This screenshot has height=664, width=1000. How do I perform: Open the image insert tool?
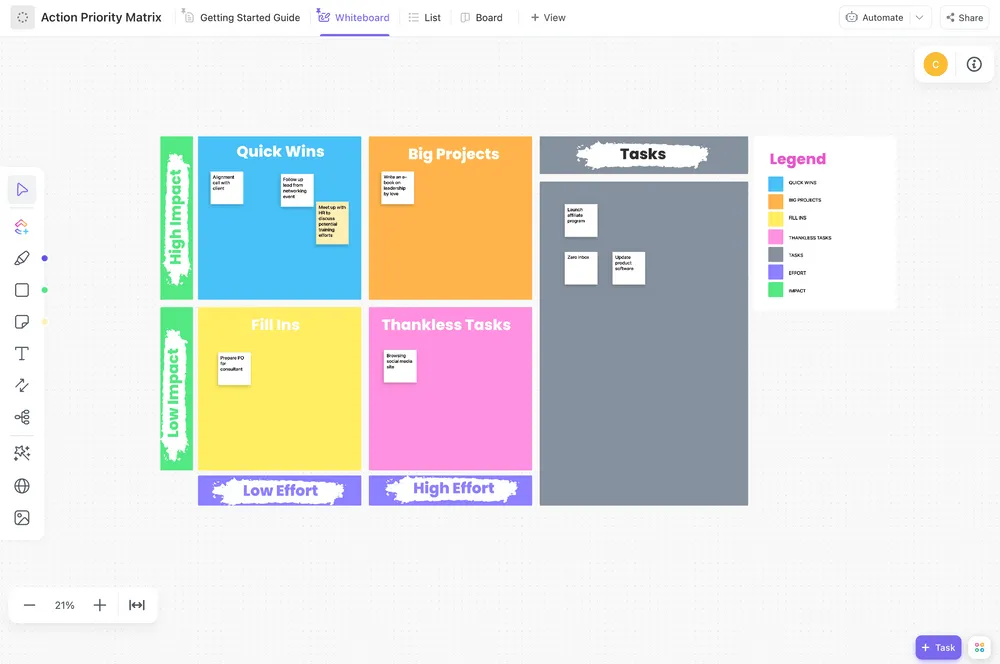[22, 518]
